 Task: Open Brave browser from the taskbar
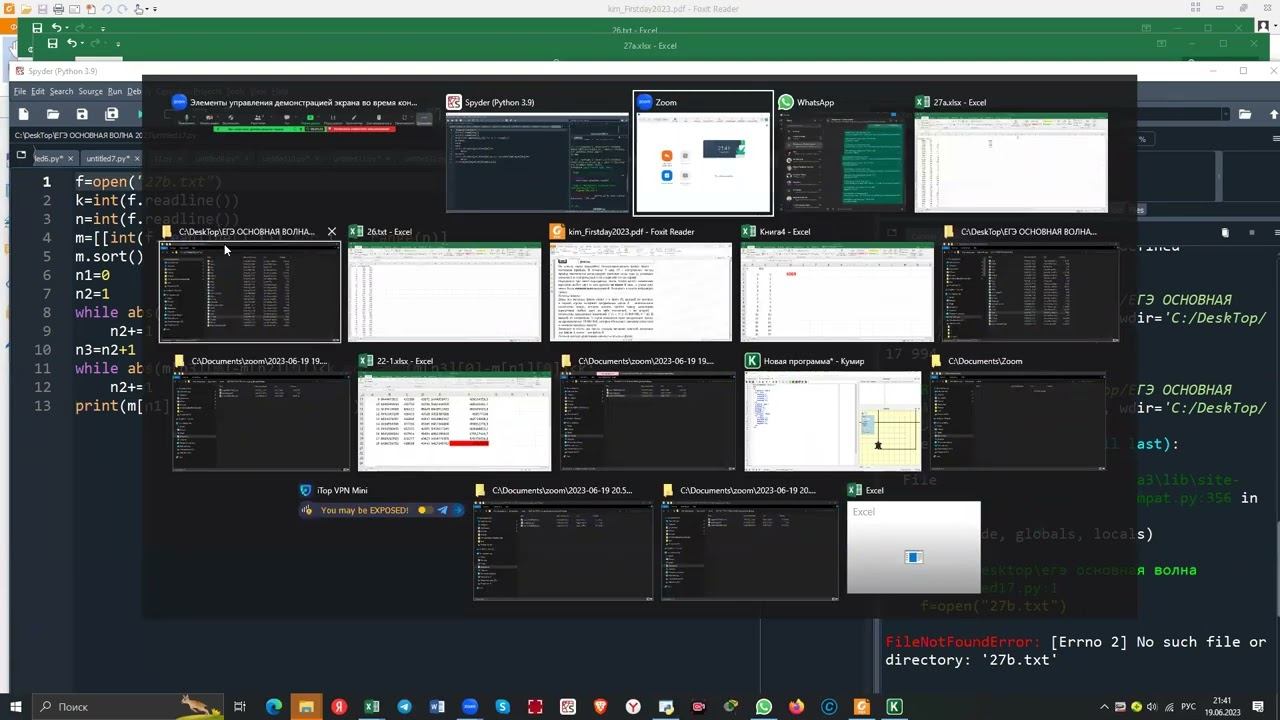coord(600,707)
